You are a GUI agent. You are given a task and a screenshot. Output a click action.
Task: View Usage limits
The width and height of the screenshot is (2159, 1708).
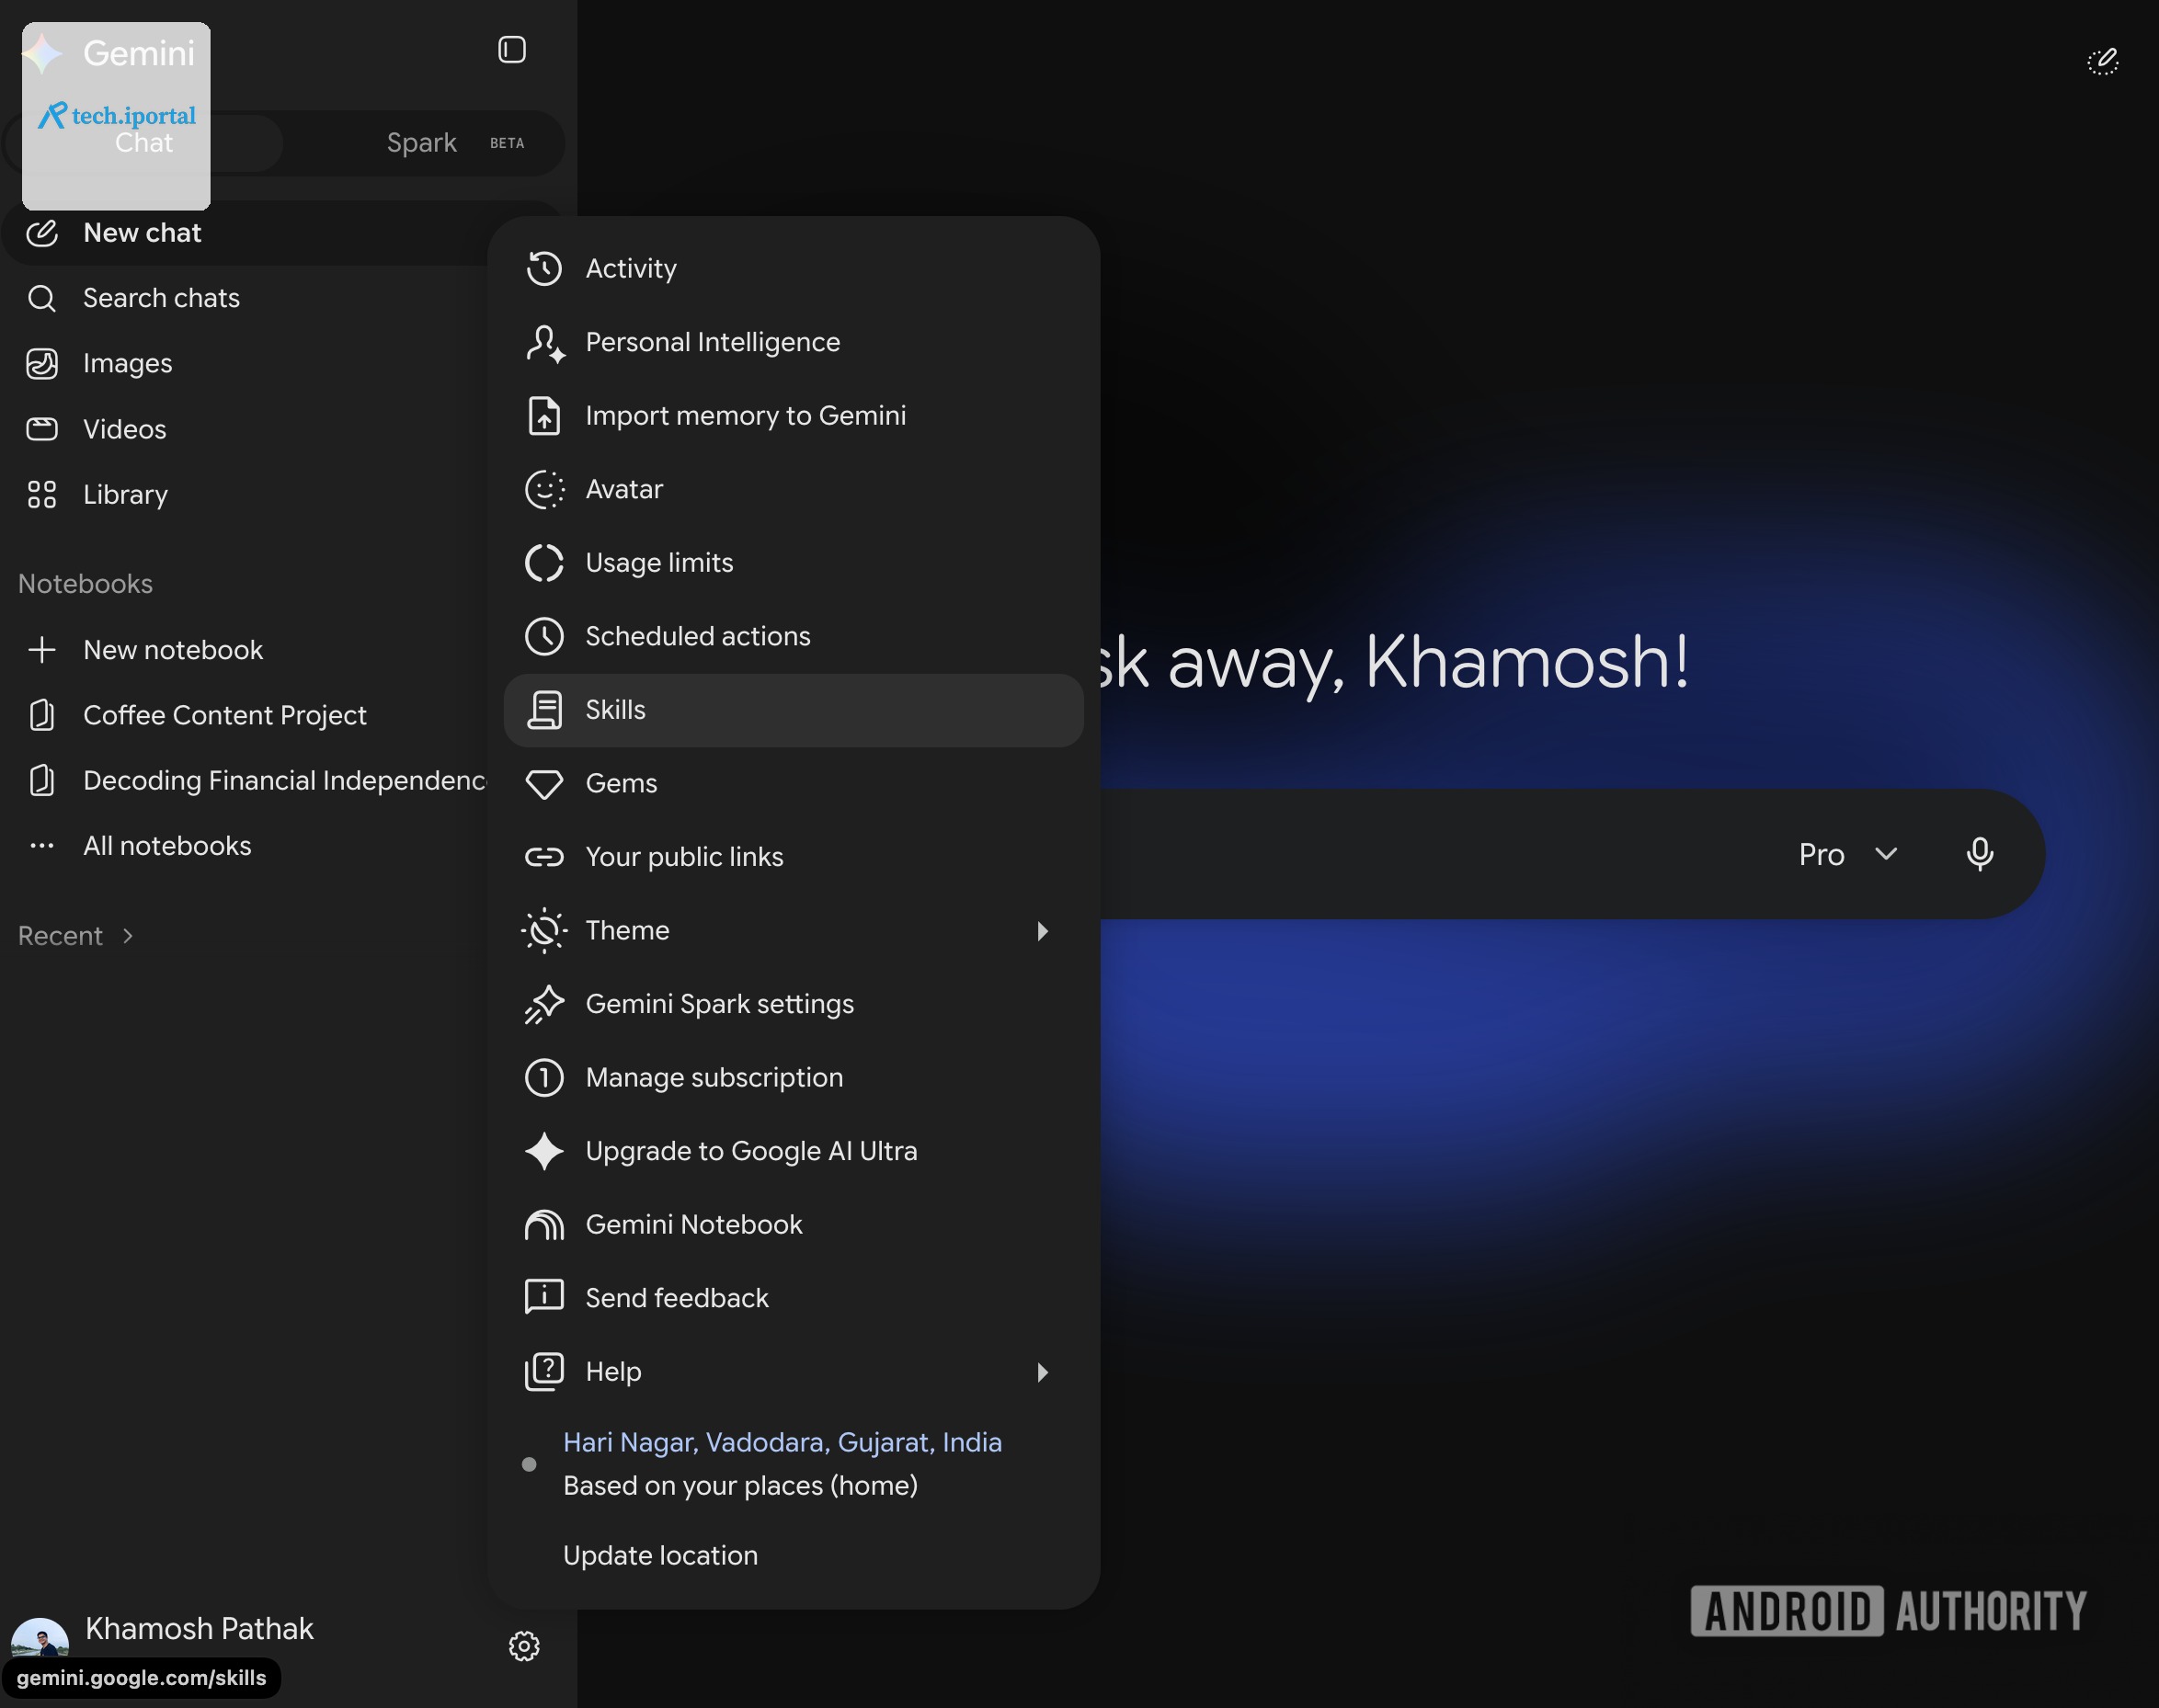click(793, 563)
